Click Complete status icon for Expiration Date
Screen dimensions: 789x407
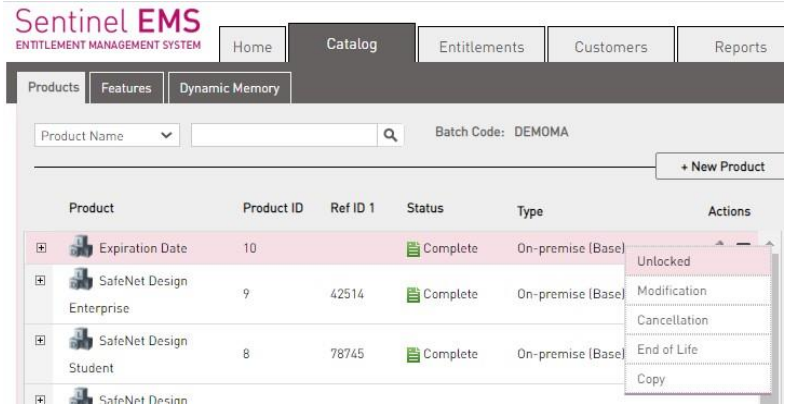coord(413,249)
